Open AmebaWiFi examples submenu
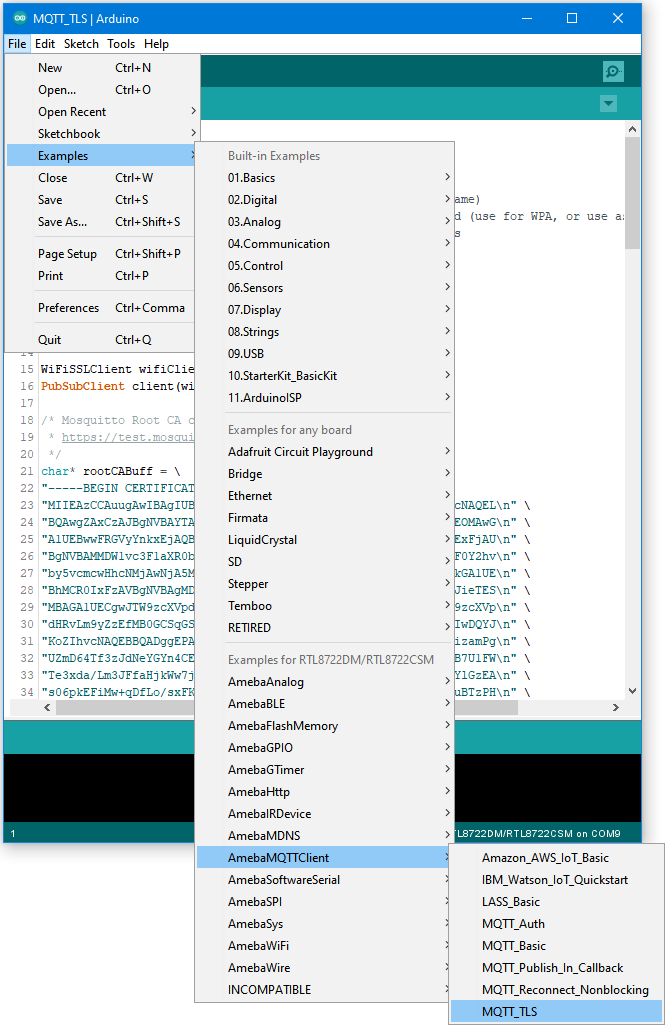Image resolution: width=668 pixels, height=1028 pixels. pos(324,945)
